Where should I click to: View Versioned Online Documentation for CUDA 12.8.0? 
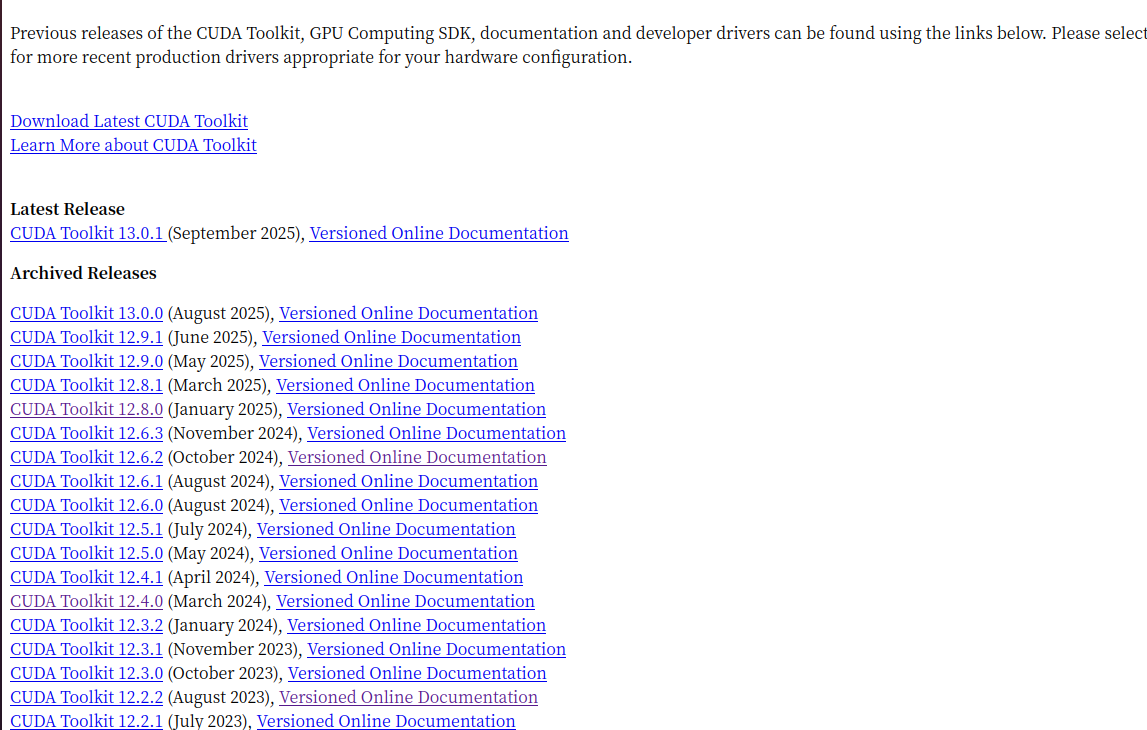pos(416,410)
